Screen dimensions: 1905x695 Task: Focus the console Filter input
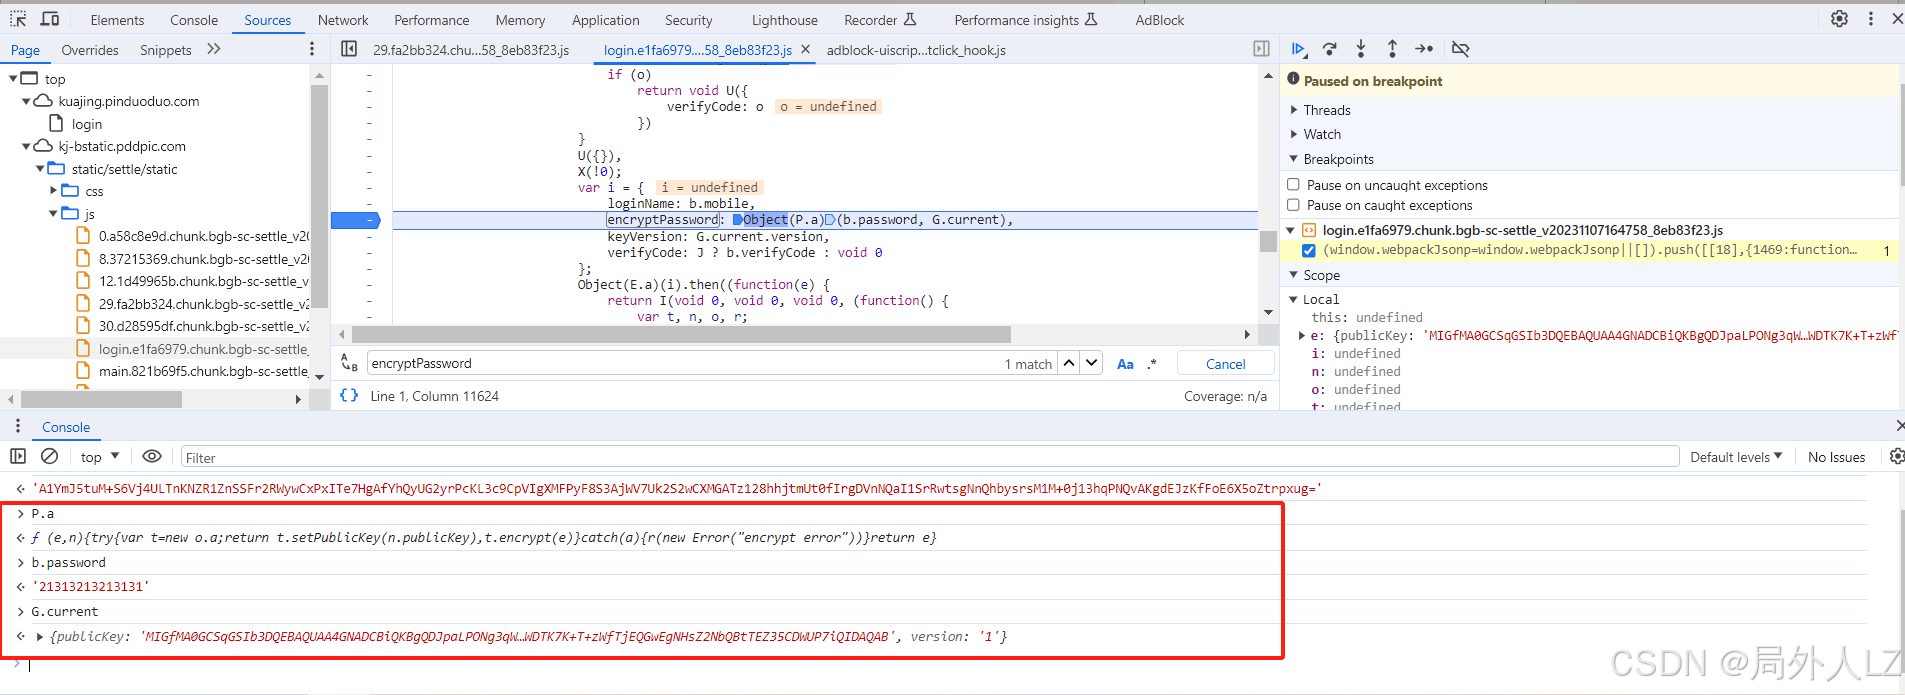coord(929,457)
